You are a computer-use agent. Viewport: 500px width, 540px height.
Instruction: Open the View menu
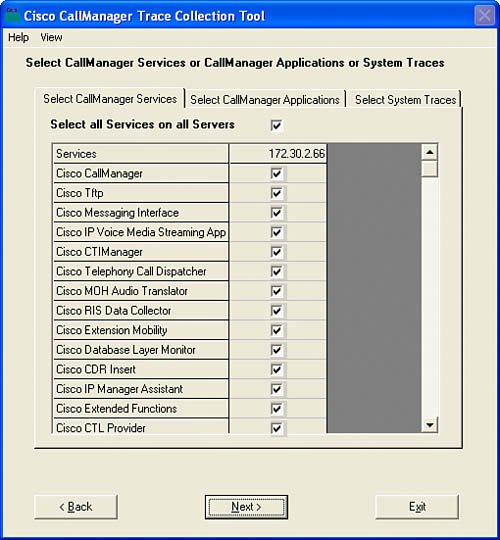(x=51, y=37)
